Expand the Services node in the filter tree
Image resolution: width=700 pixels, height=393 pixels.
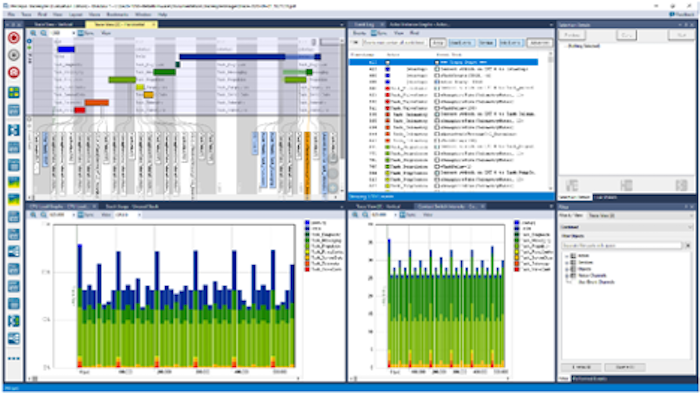click(x=567, y=263)
